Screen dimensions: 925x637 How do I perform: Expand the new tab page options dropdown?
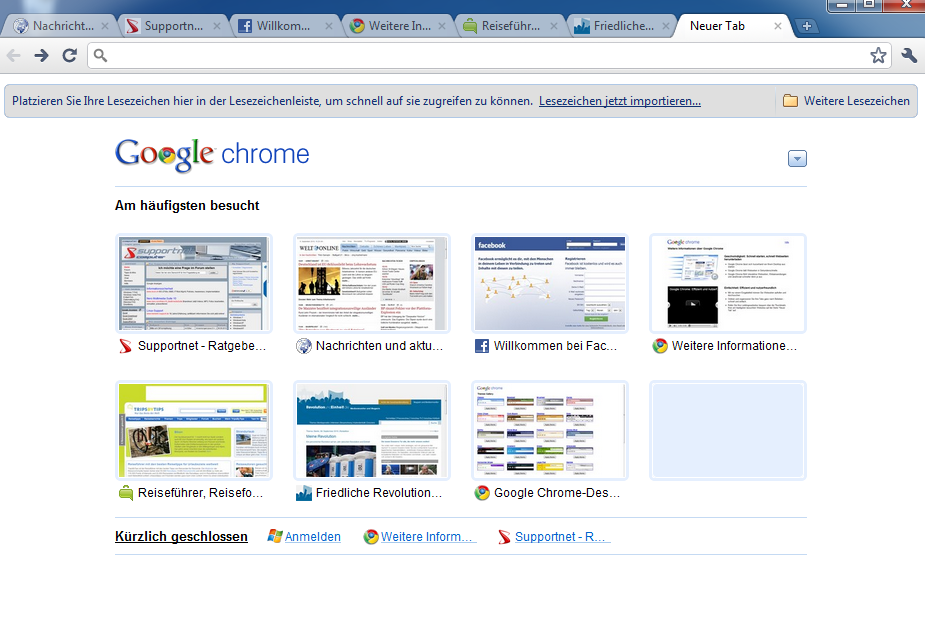click(x=797, y=159)
